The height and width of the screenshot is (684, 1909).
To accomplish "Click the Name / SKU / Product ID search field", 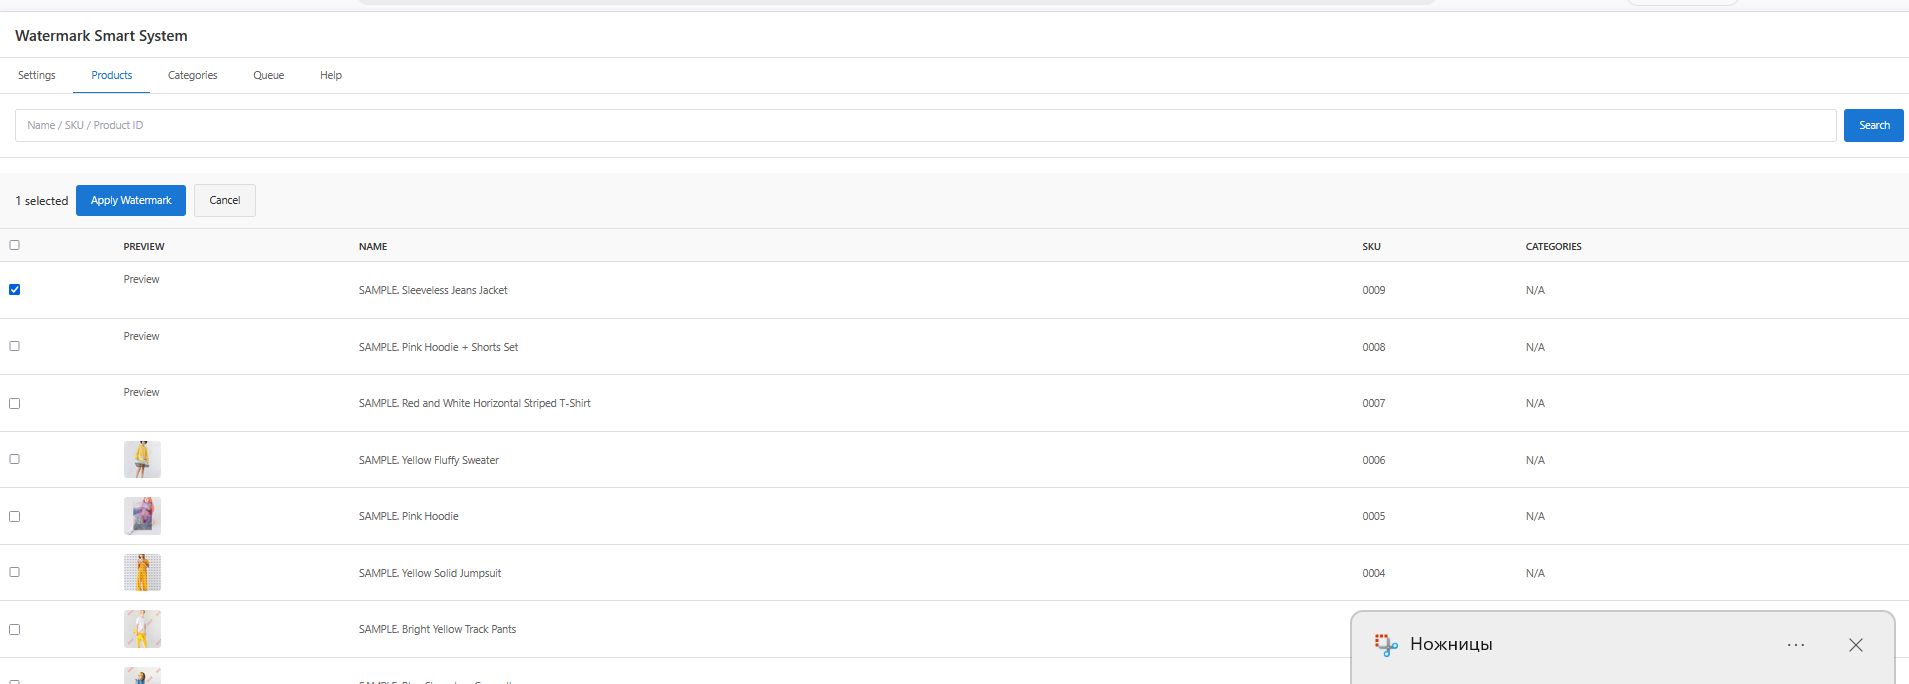I will tap(925, 125).
